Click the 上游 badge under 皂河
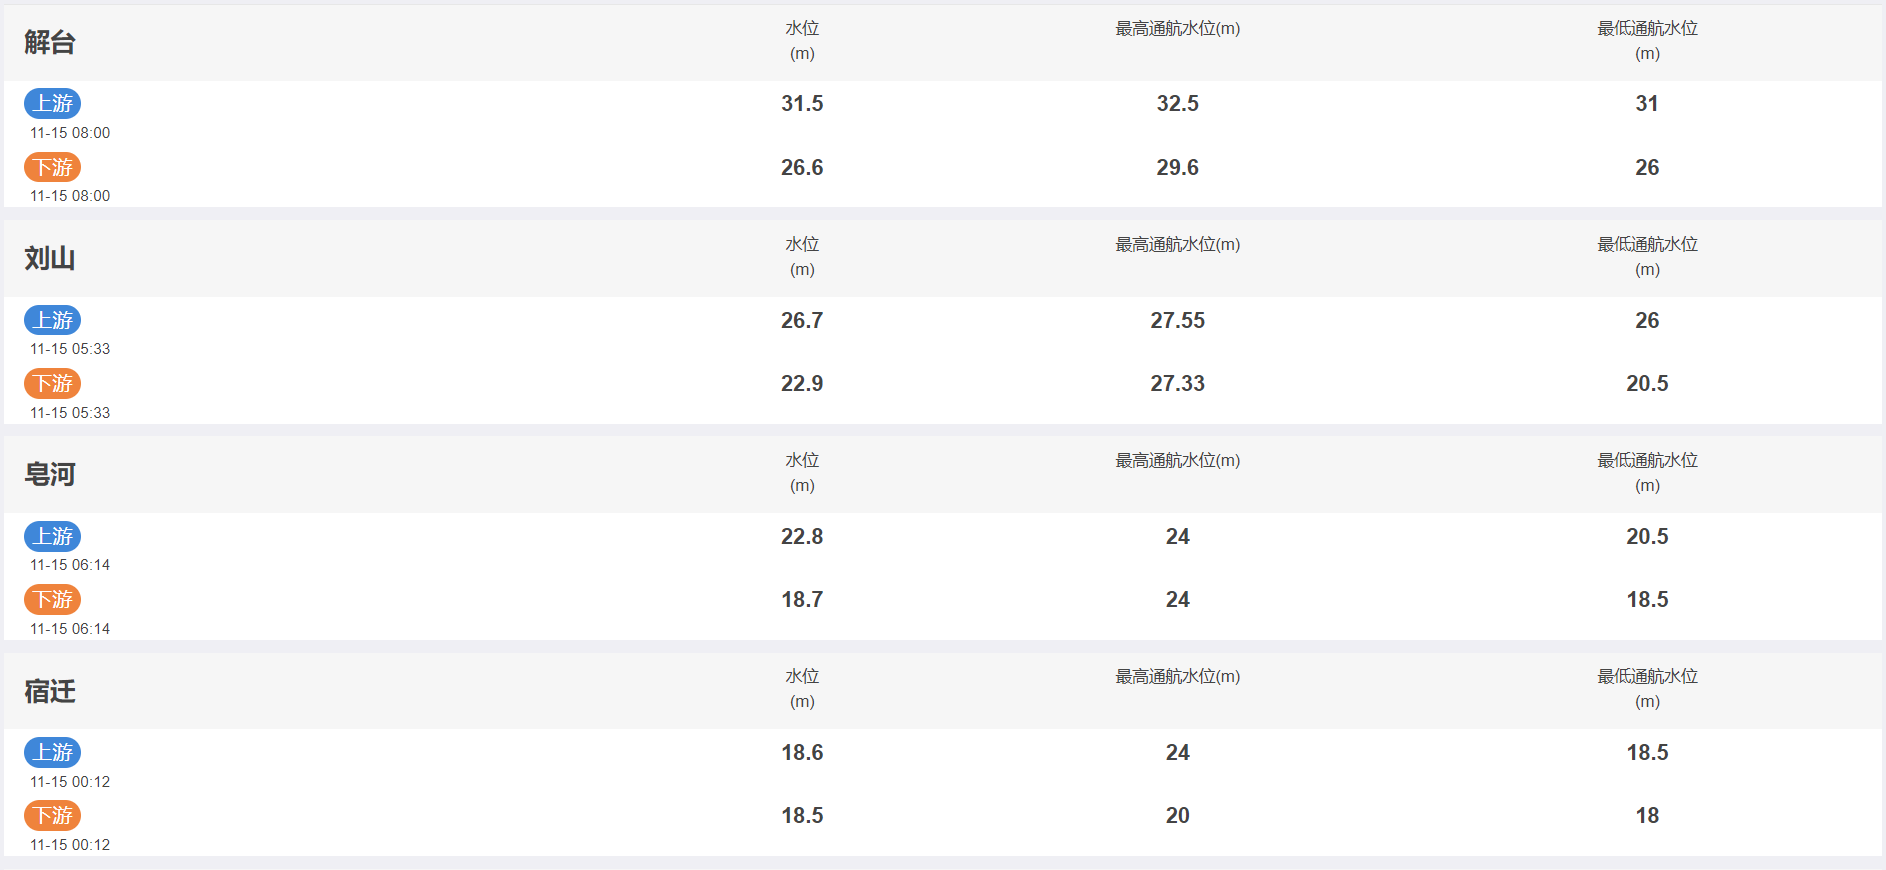The height and width of the screenshot is (870, 1886). click(52, 536)
